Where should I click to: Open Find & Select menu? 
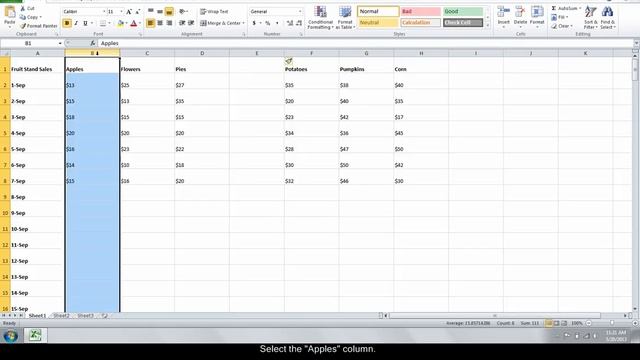click(607, 18)
